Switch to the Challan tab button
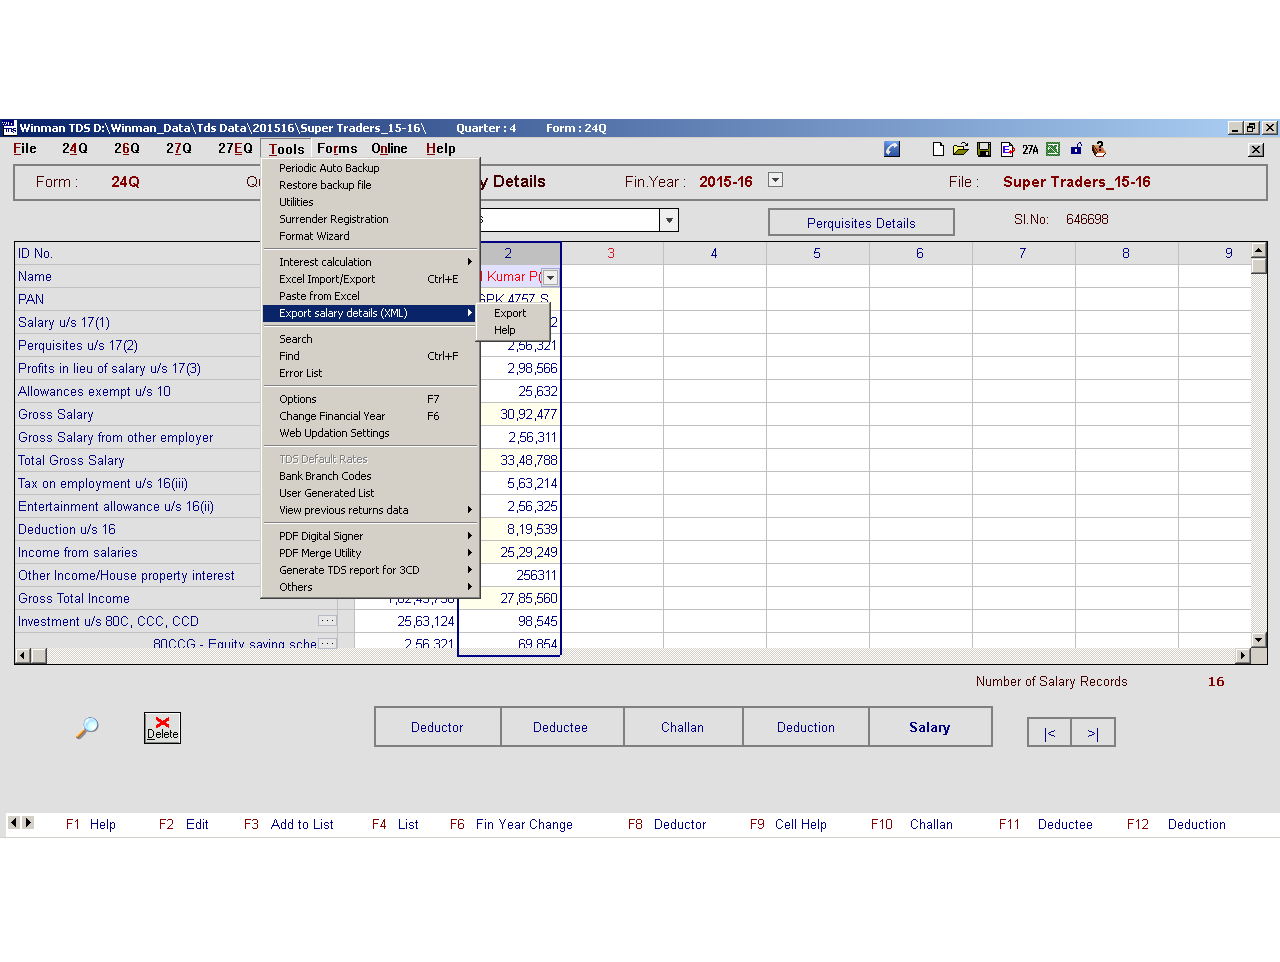 point(682,727)
